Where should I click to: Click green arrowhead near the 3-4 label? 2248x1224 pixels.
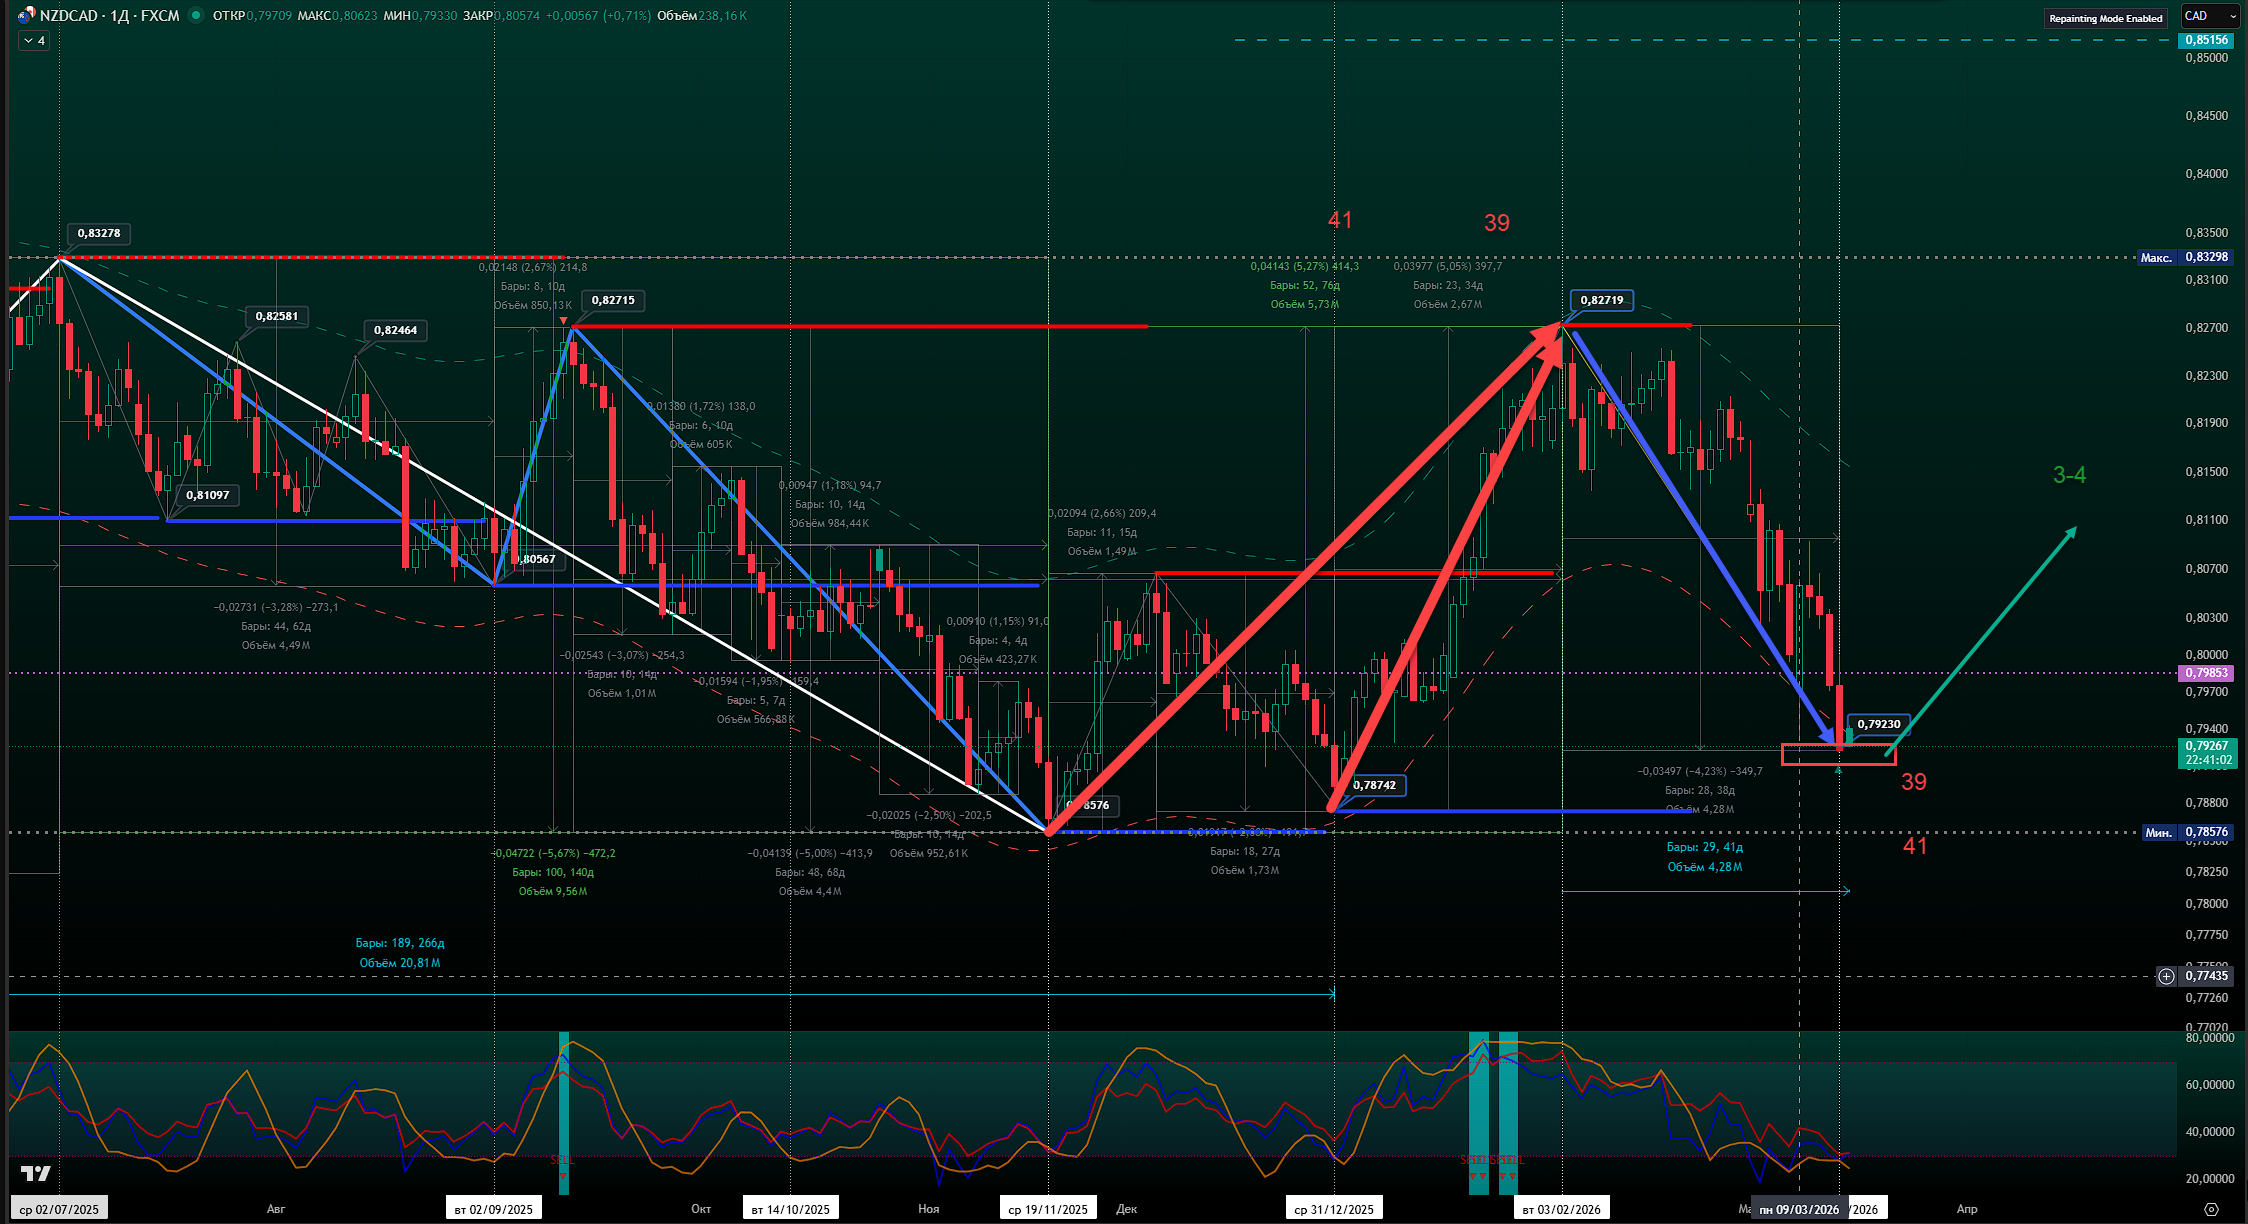click(2071, 532)
